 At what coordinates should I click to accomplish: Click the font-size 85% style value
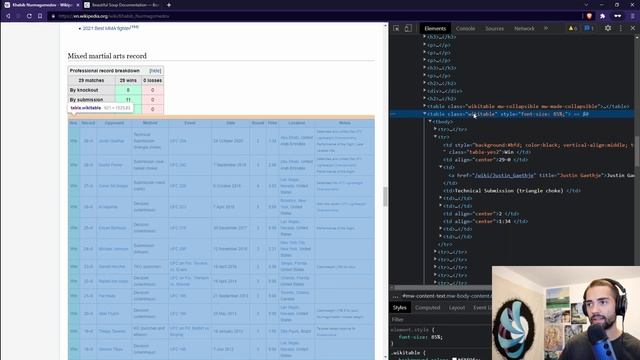(437, 337)
